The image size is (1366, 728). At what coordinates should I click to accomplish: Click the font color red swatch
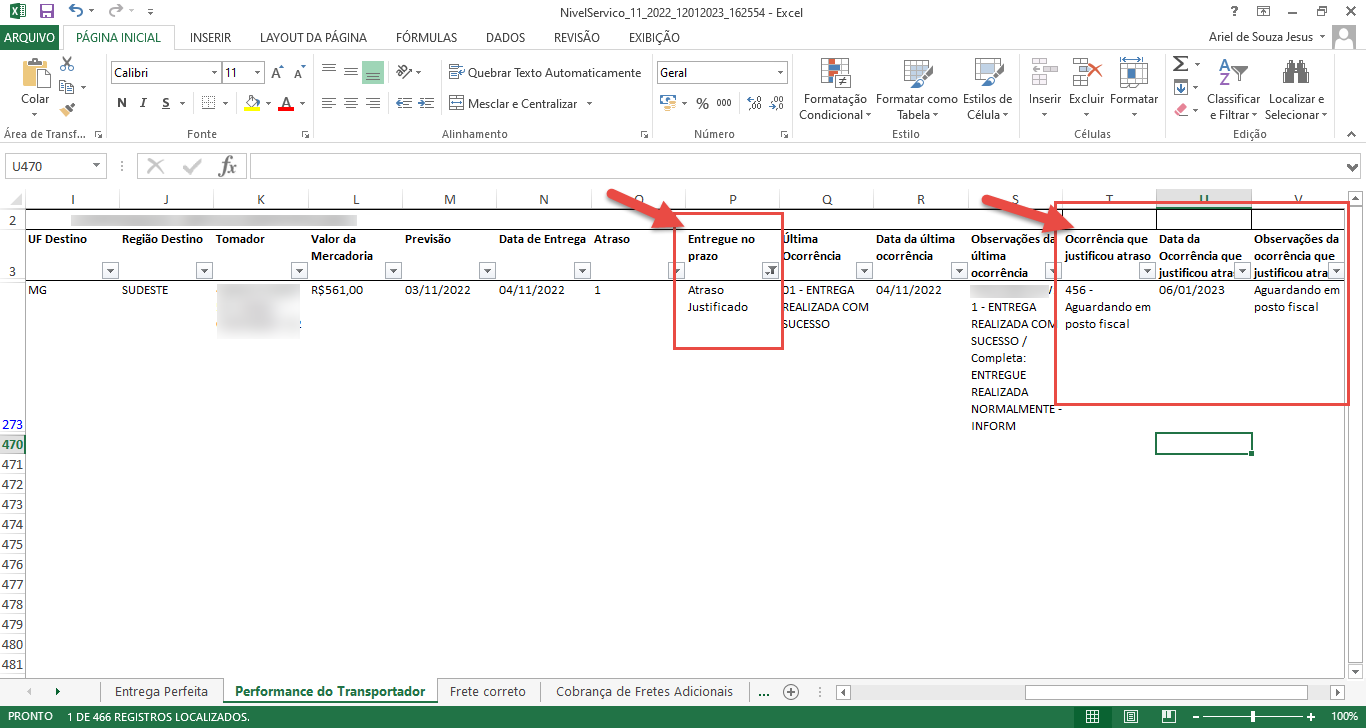coord(287,103)
